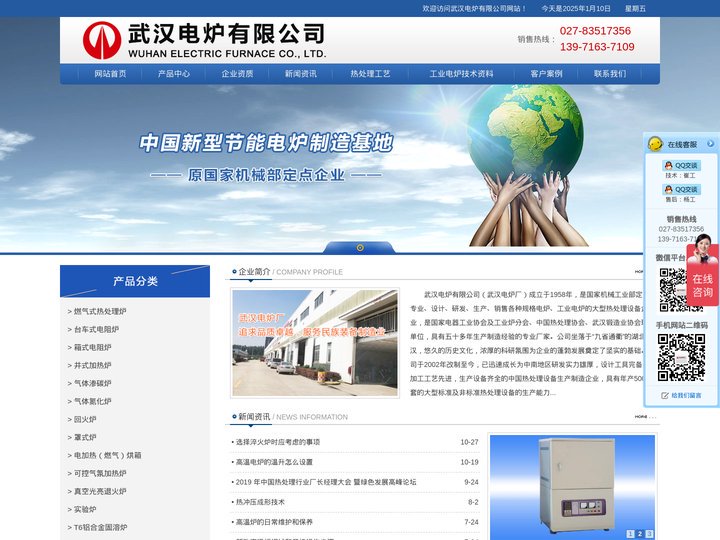Screen dimensions: 720x540
Task: Switch product slideshow to slide 1
Action: [630, 534]
